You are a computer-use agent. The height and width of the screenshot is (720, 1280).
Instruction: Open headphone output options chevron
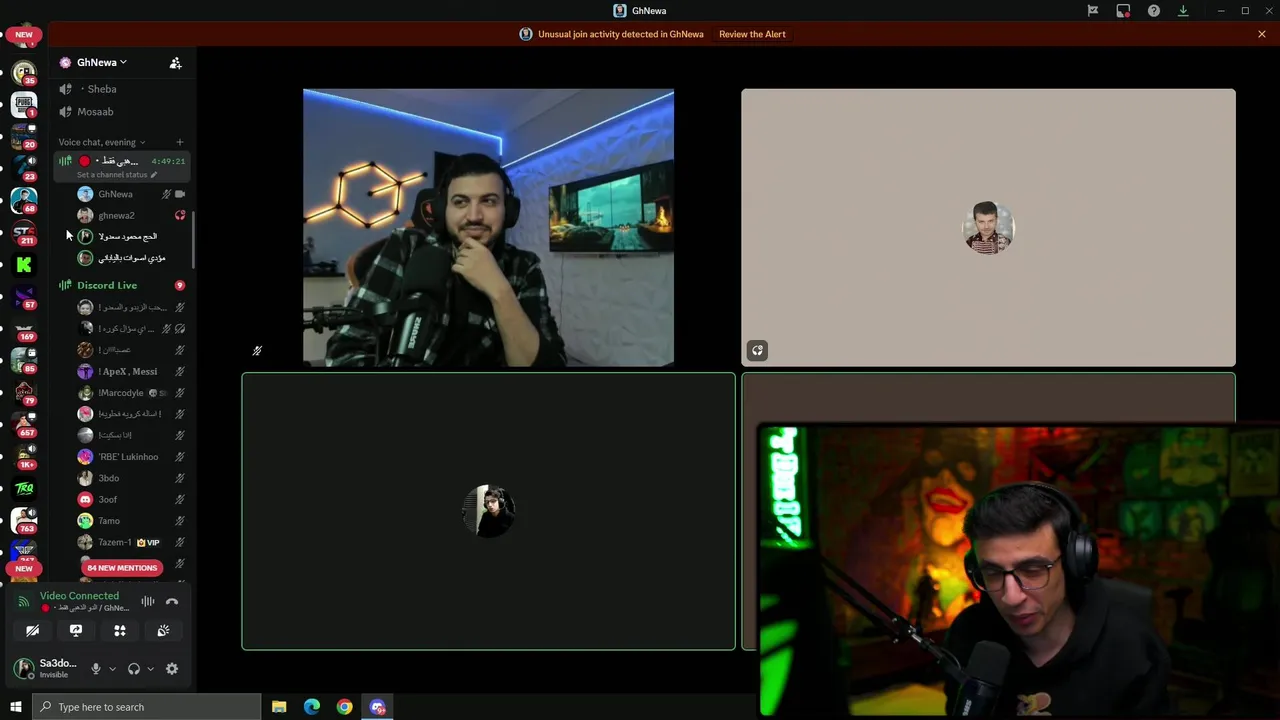click(150, 669)
